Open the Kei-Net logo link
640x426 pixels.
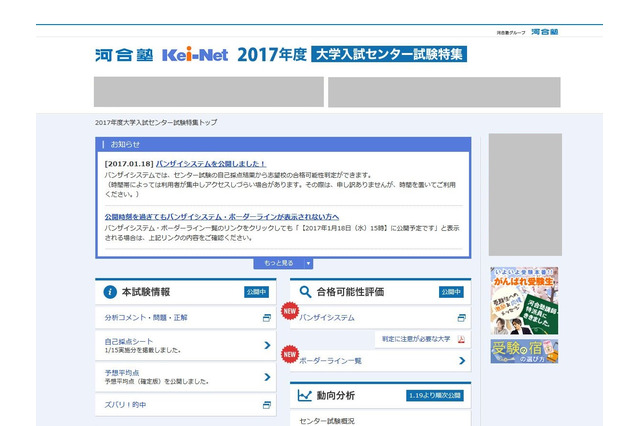pos(195,55)
